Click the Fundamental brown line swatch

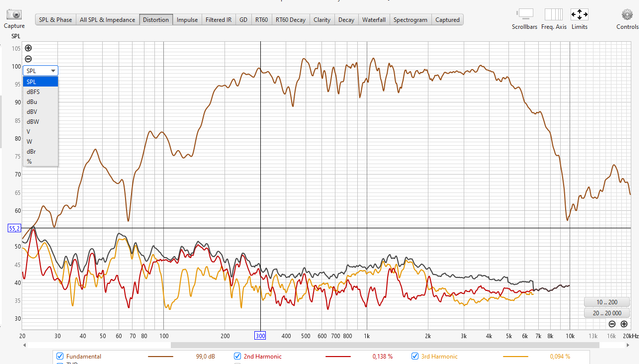pyautogui.click(x=160, y=357)
